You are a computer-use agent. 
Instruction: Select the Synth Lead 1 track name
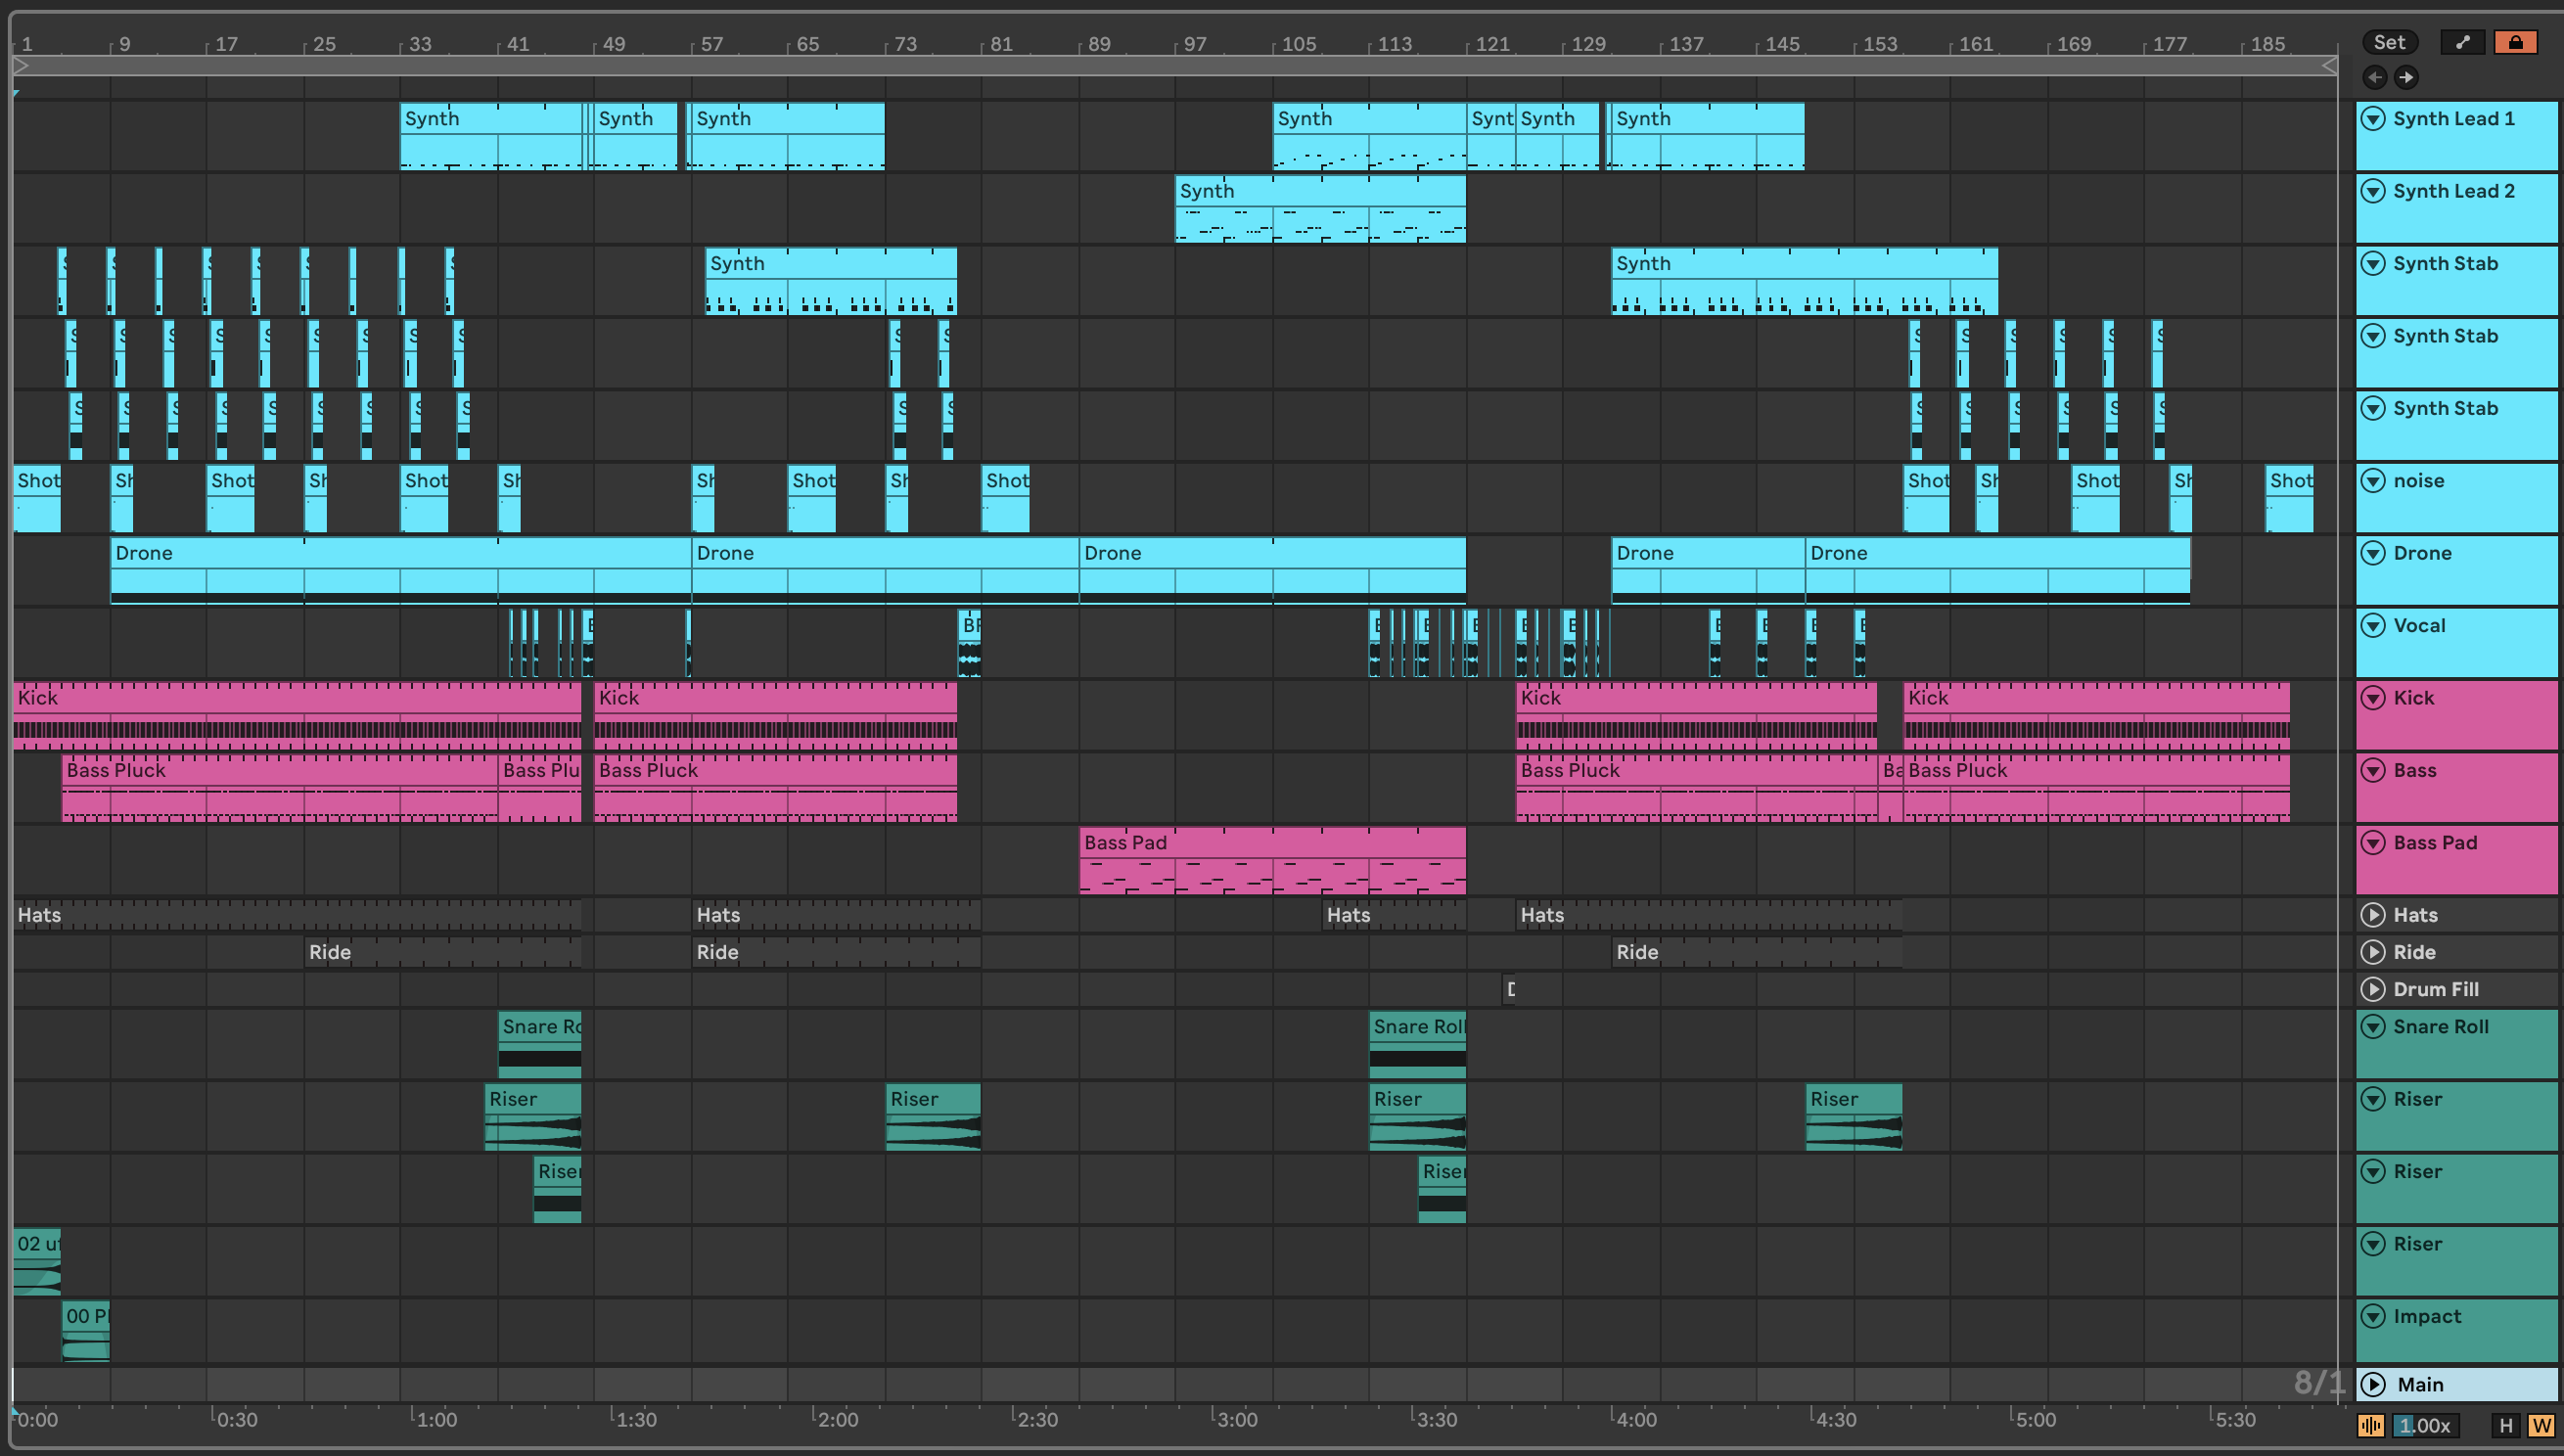[x=2453, y=119]
